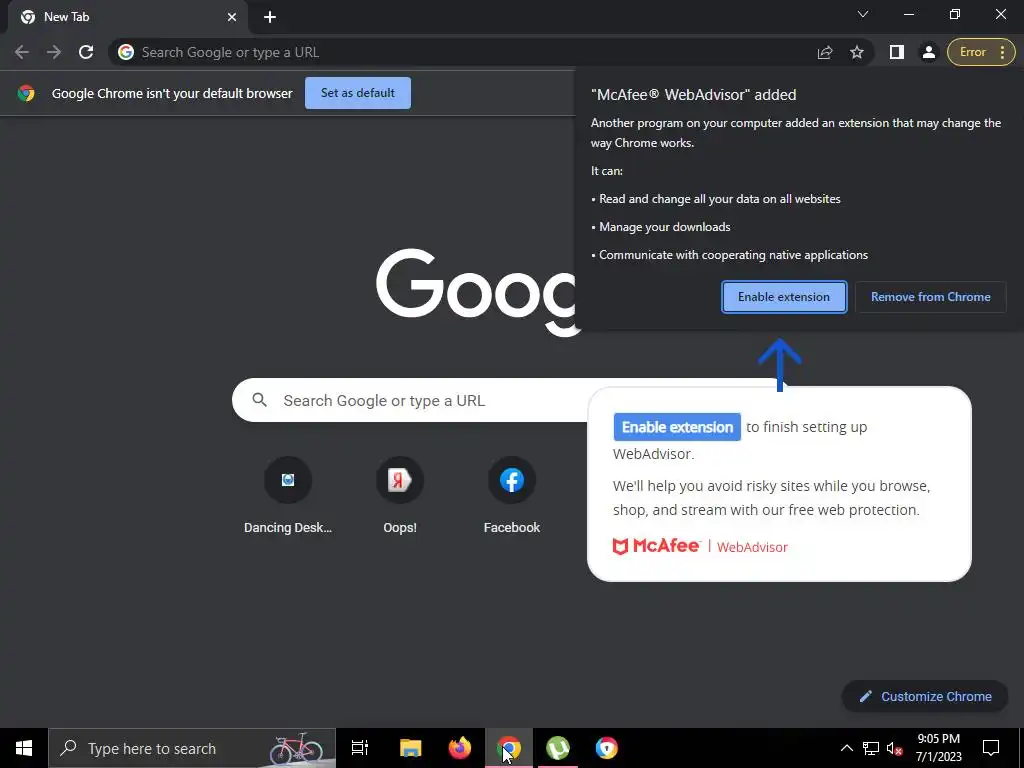The image size is (1024, 768).
Task: Click the Chrome taskbar icon
Action: pyautogui.click(x=509, y=748)
